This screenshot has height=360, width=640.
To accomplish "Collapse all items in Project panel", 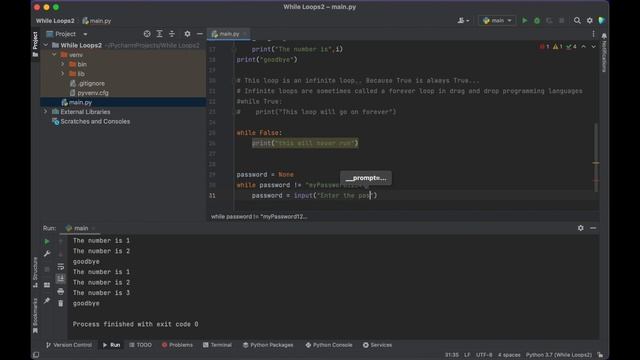I will [172, 34].
